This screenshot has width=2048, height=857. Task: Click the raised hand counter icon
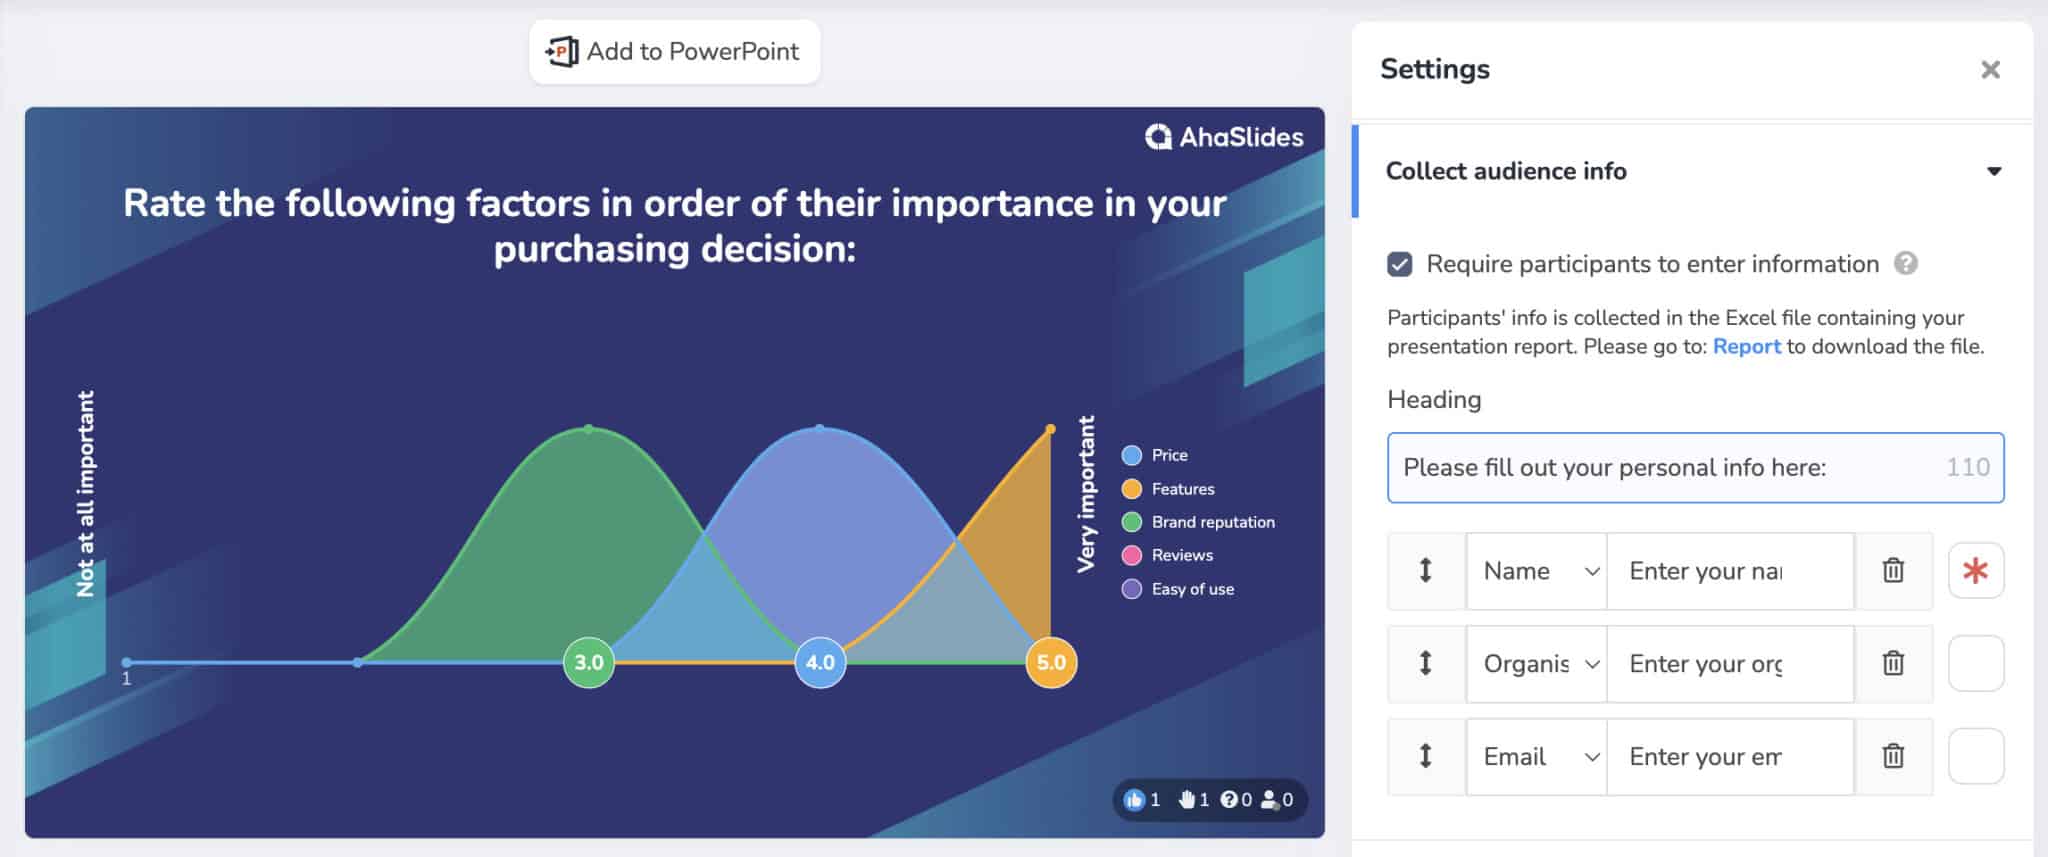(1187, 799)
